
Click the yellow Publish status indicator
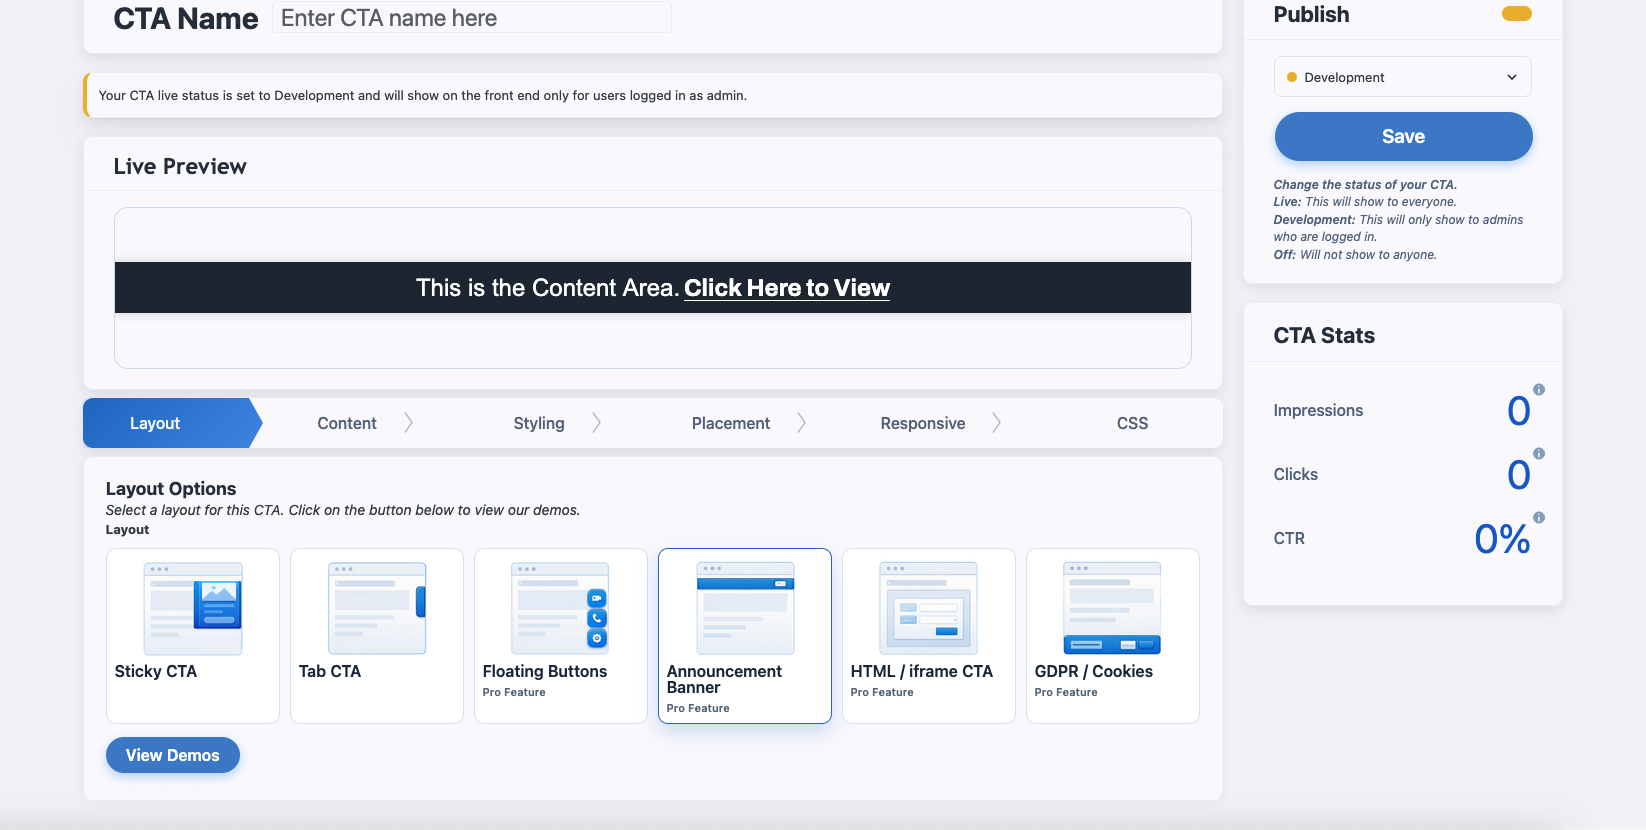click(1516, 14)
